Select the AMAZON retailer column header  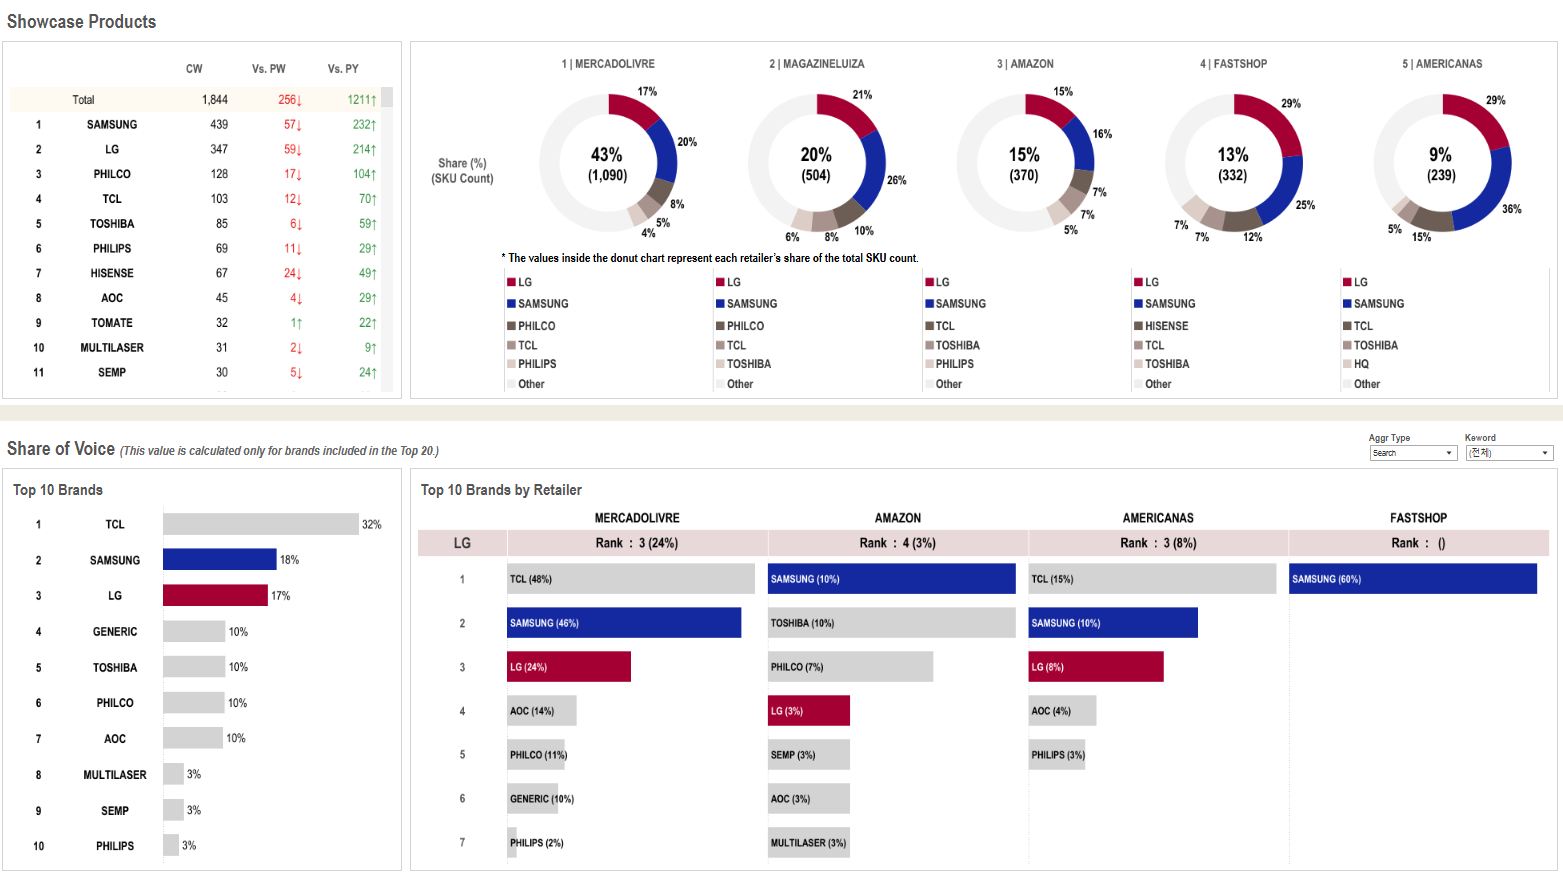click(897, 518)
